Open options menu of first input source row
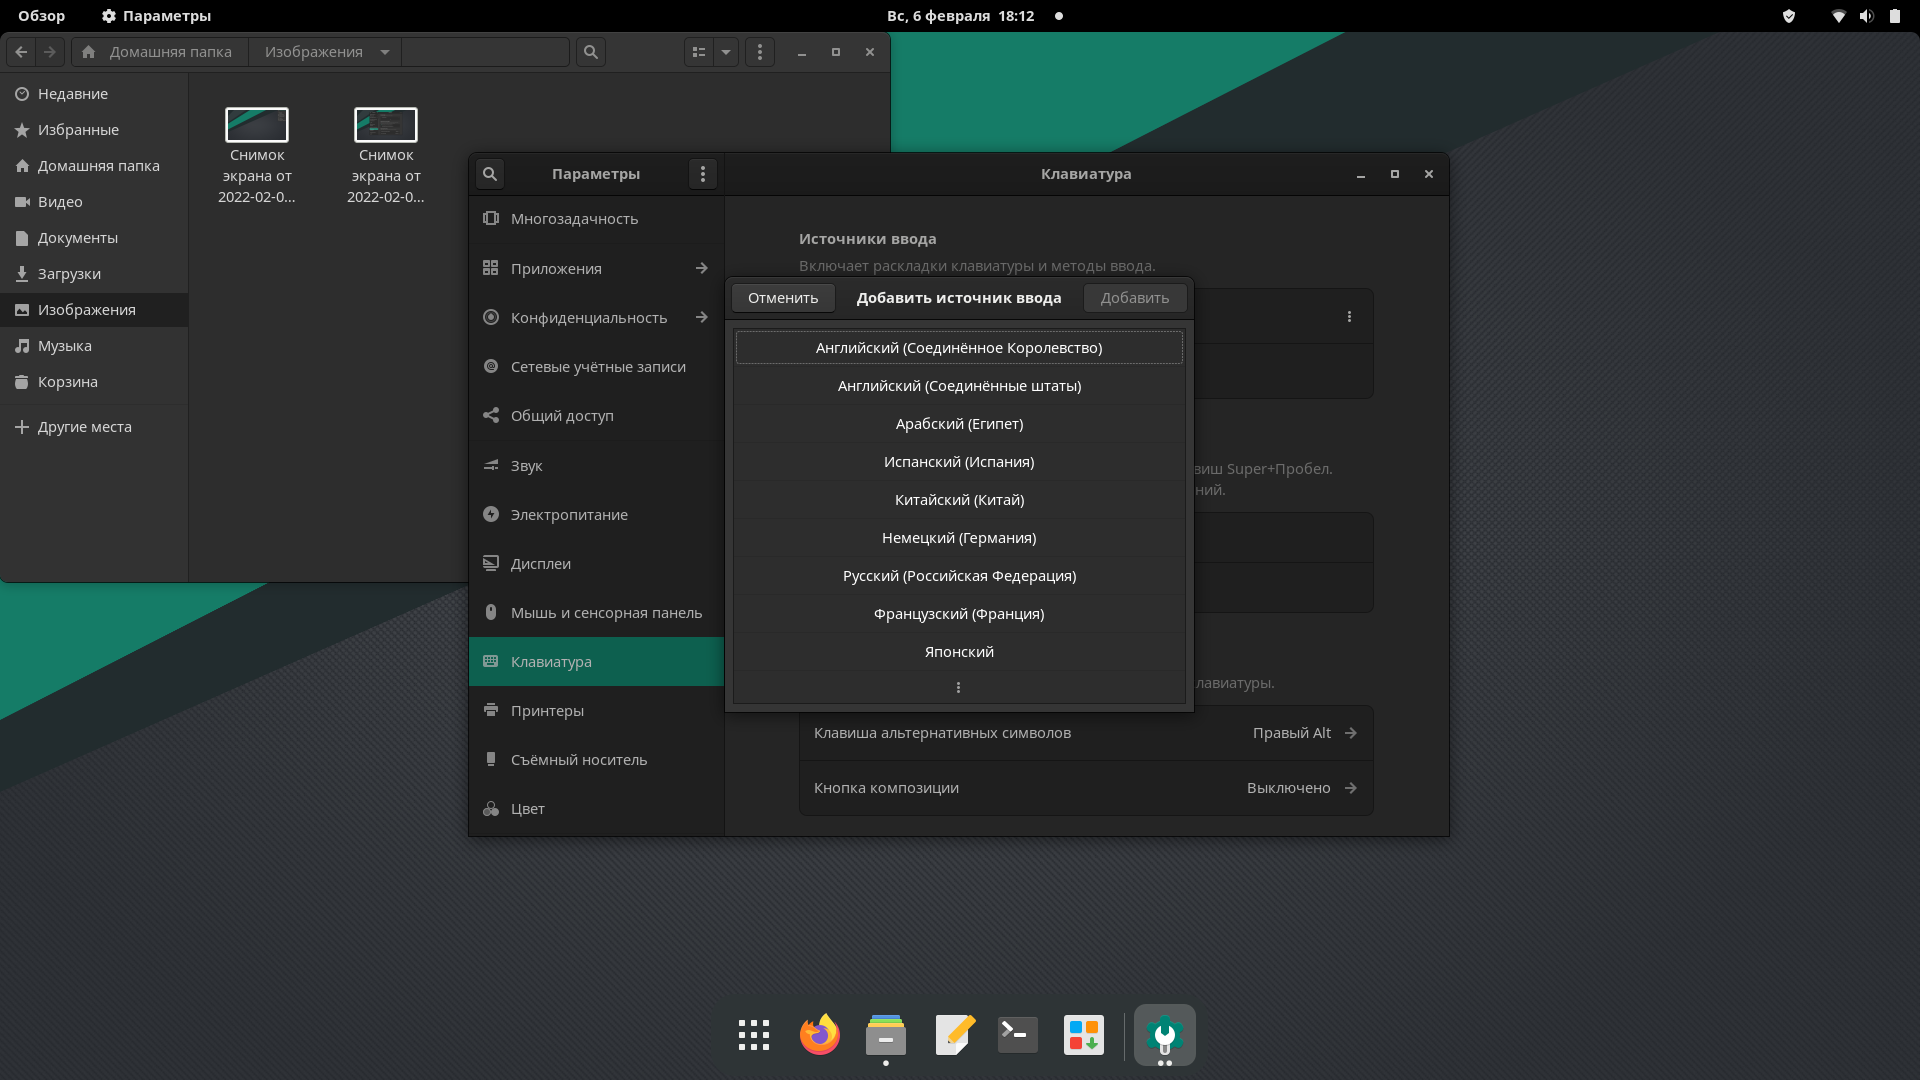 pyautogui.click(x=1349, y=316)
